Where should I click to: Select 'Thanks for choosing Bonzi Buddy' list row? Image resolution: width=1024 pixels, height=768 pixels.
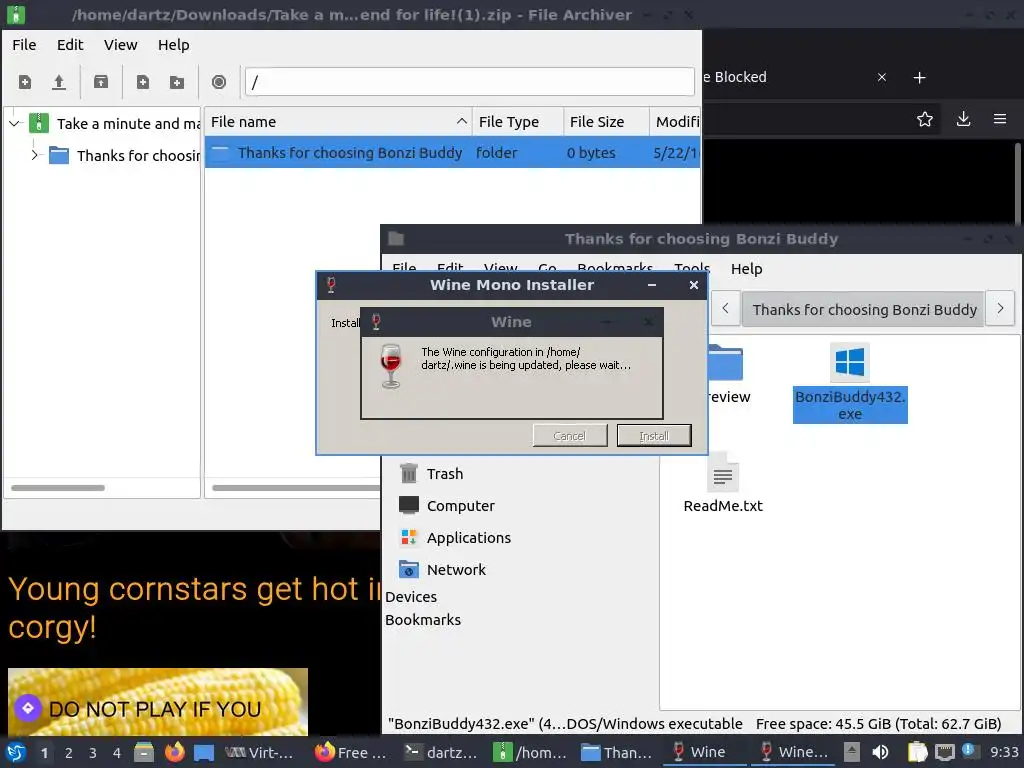click(452, 152)
